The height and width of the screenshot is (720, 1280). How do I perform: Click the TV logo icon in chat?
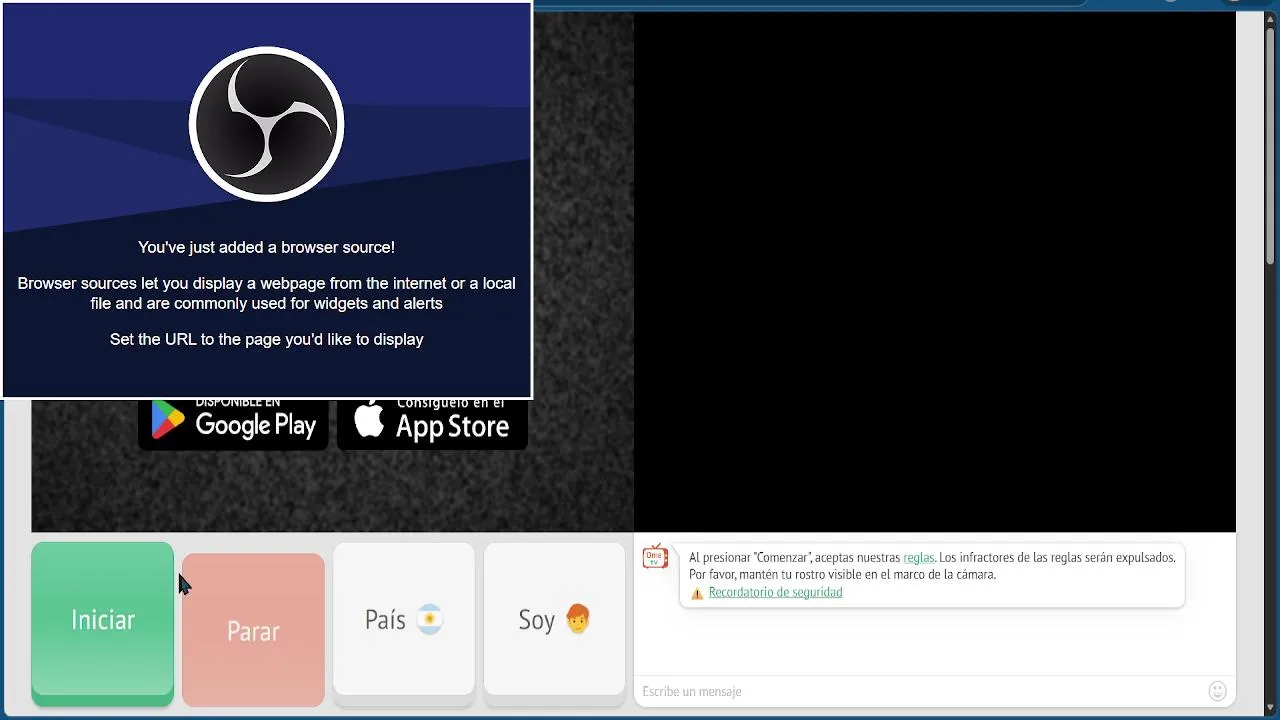[655, 556]
